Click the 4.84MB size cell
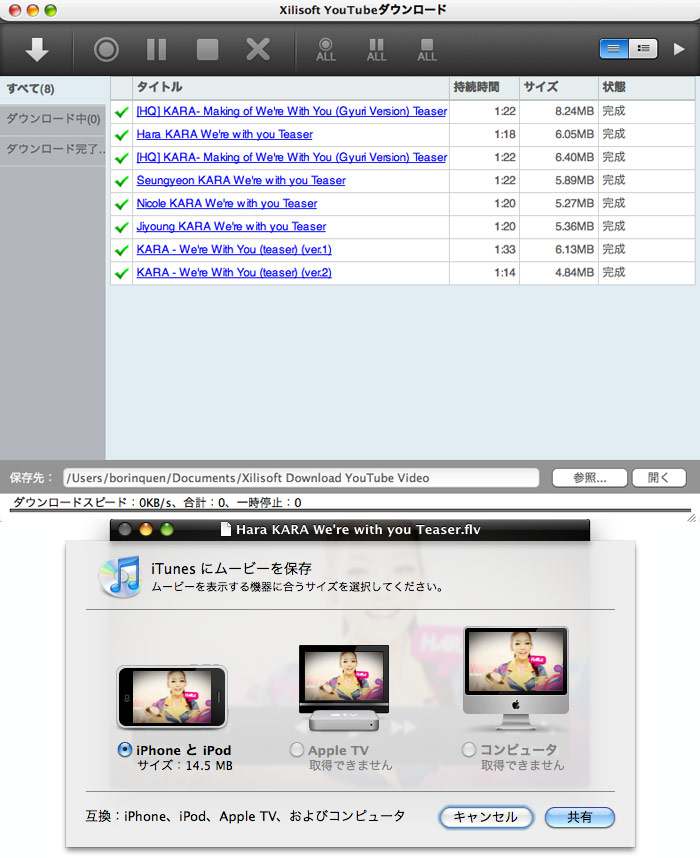700x858 pixels. (559, 273)
